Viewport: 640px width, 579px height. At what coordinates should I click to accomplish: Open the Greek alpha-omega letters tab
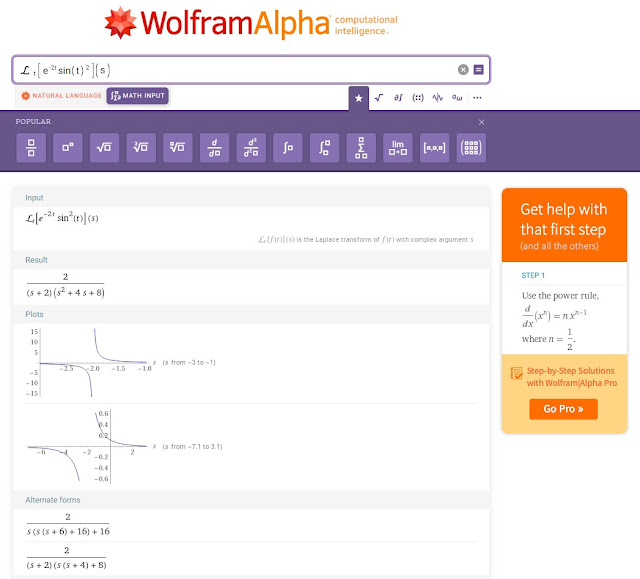tap(457, 98)
